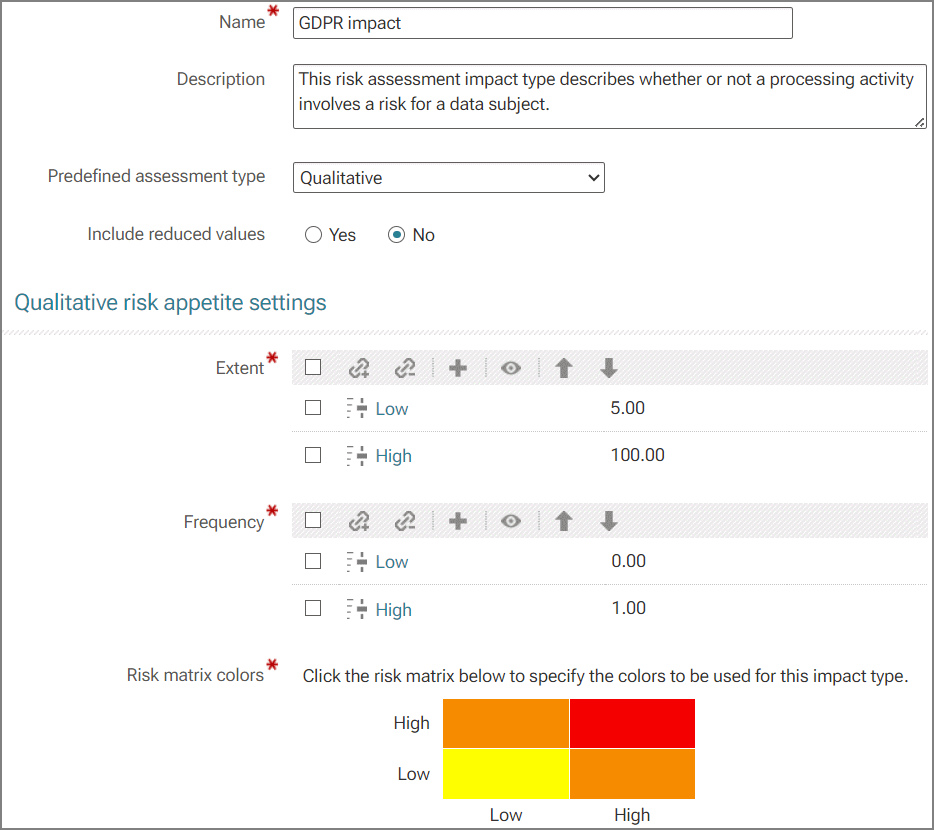Move Frequency item down with arrow icon
934x830 pixels.
tap(609, 521)
